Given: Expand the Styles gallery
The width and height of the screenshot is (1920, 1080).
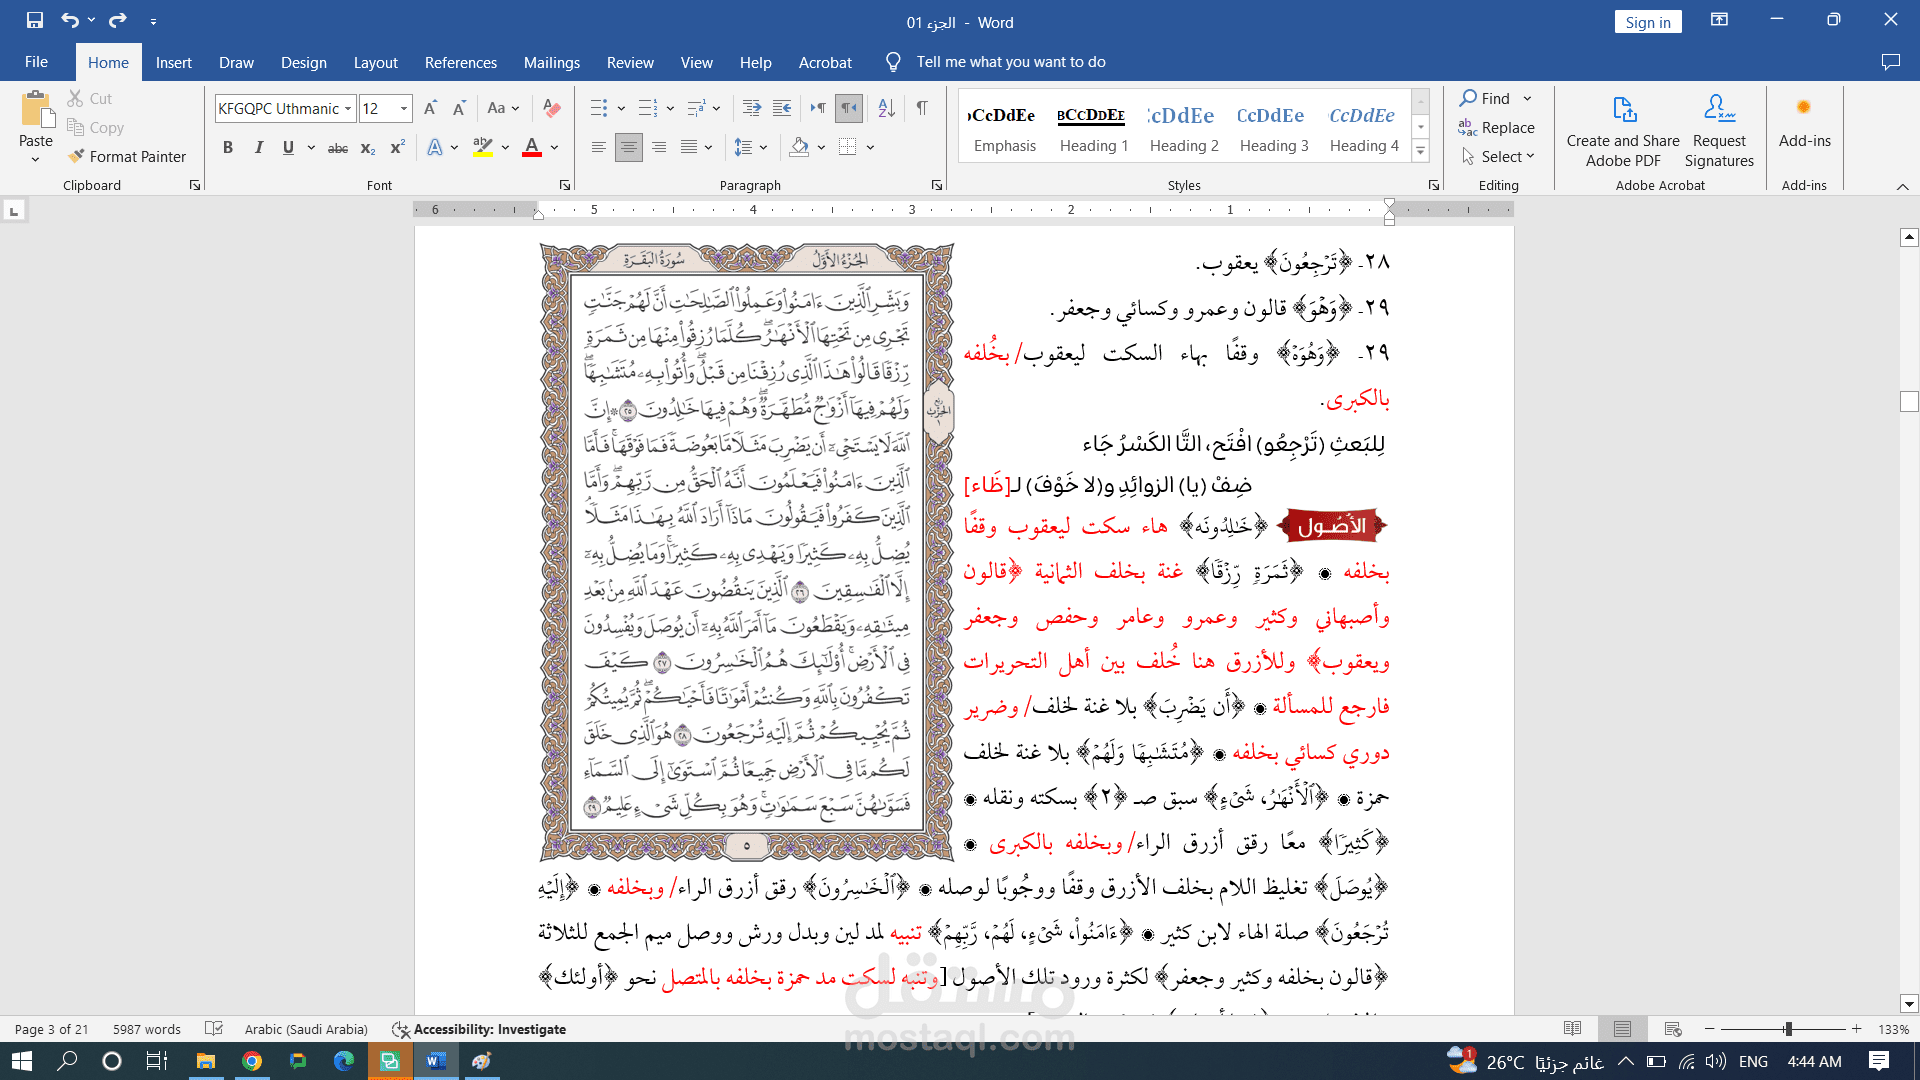Looking at the screenshot, I should (1420, 151).
